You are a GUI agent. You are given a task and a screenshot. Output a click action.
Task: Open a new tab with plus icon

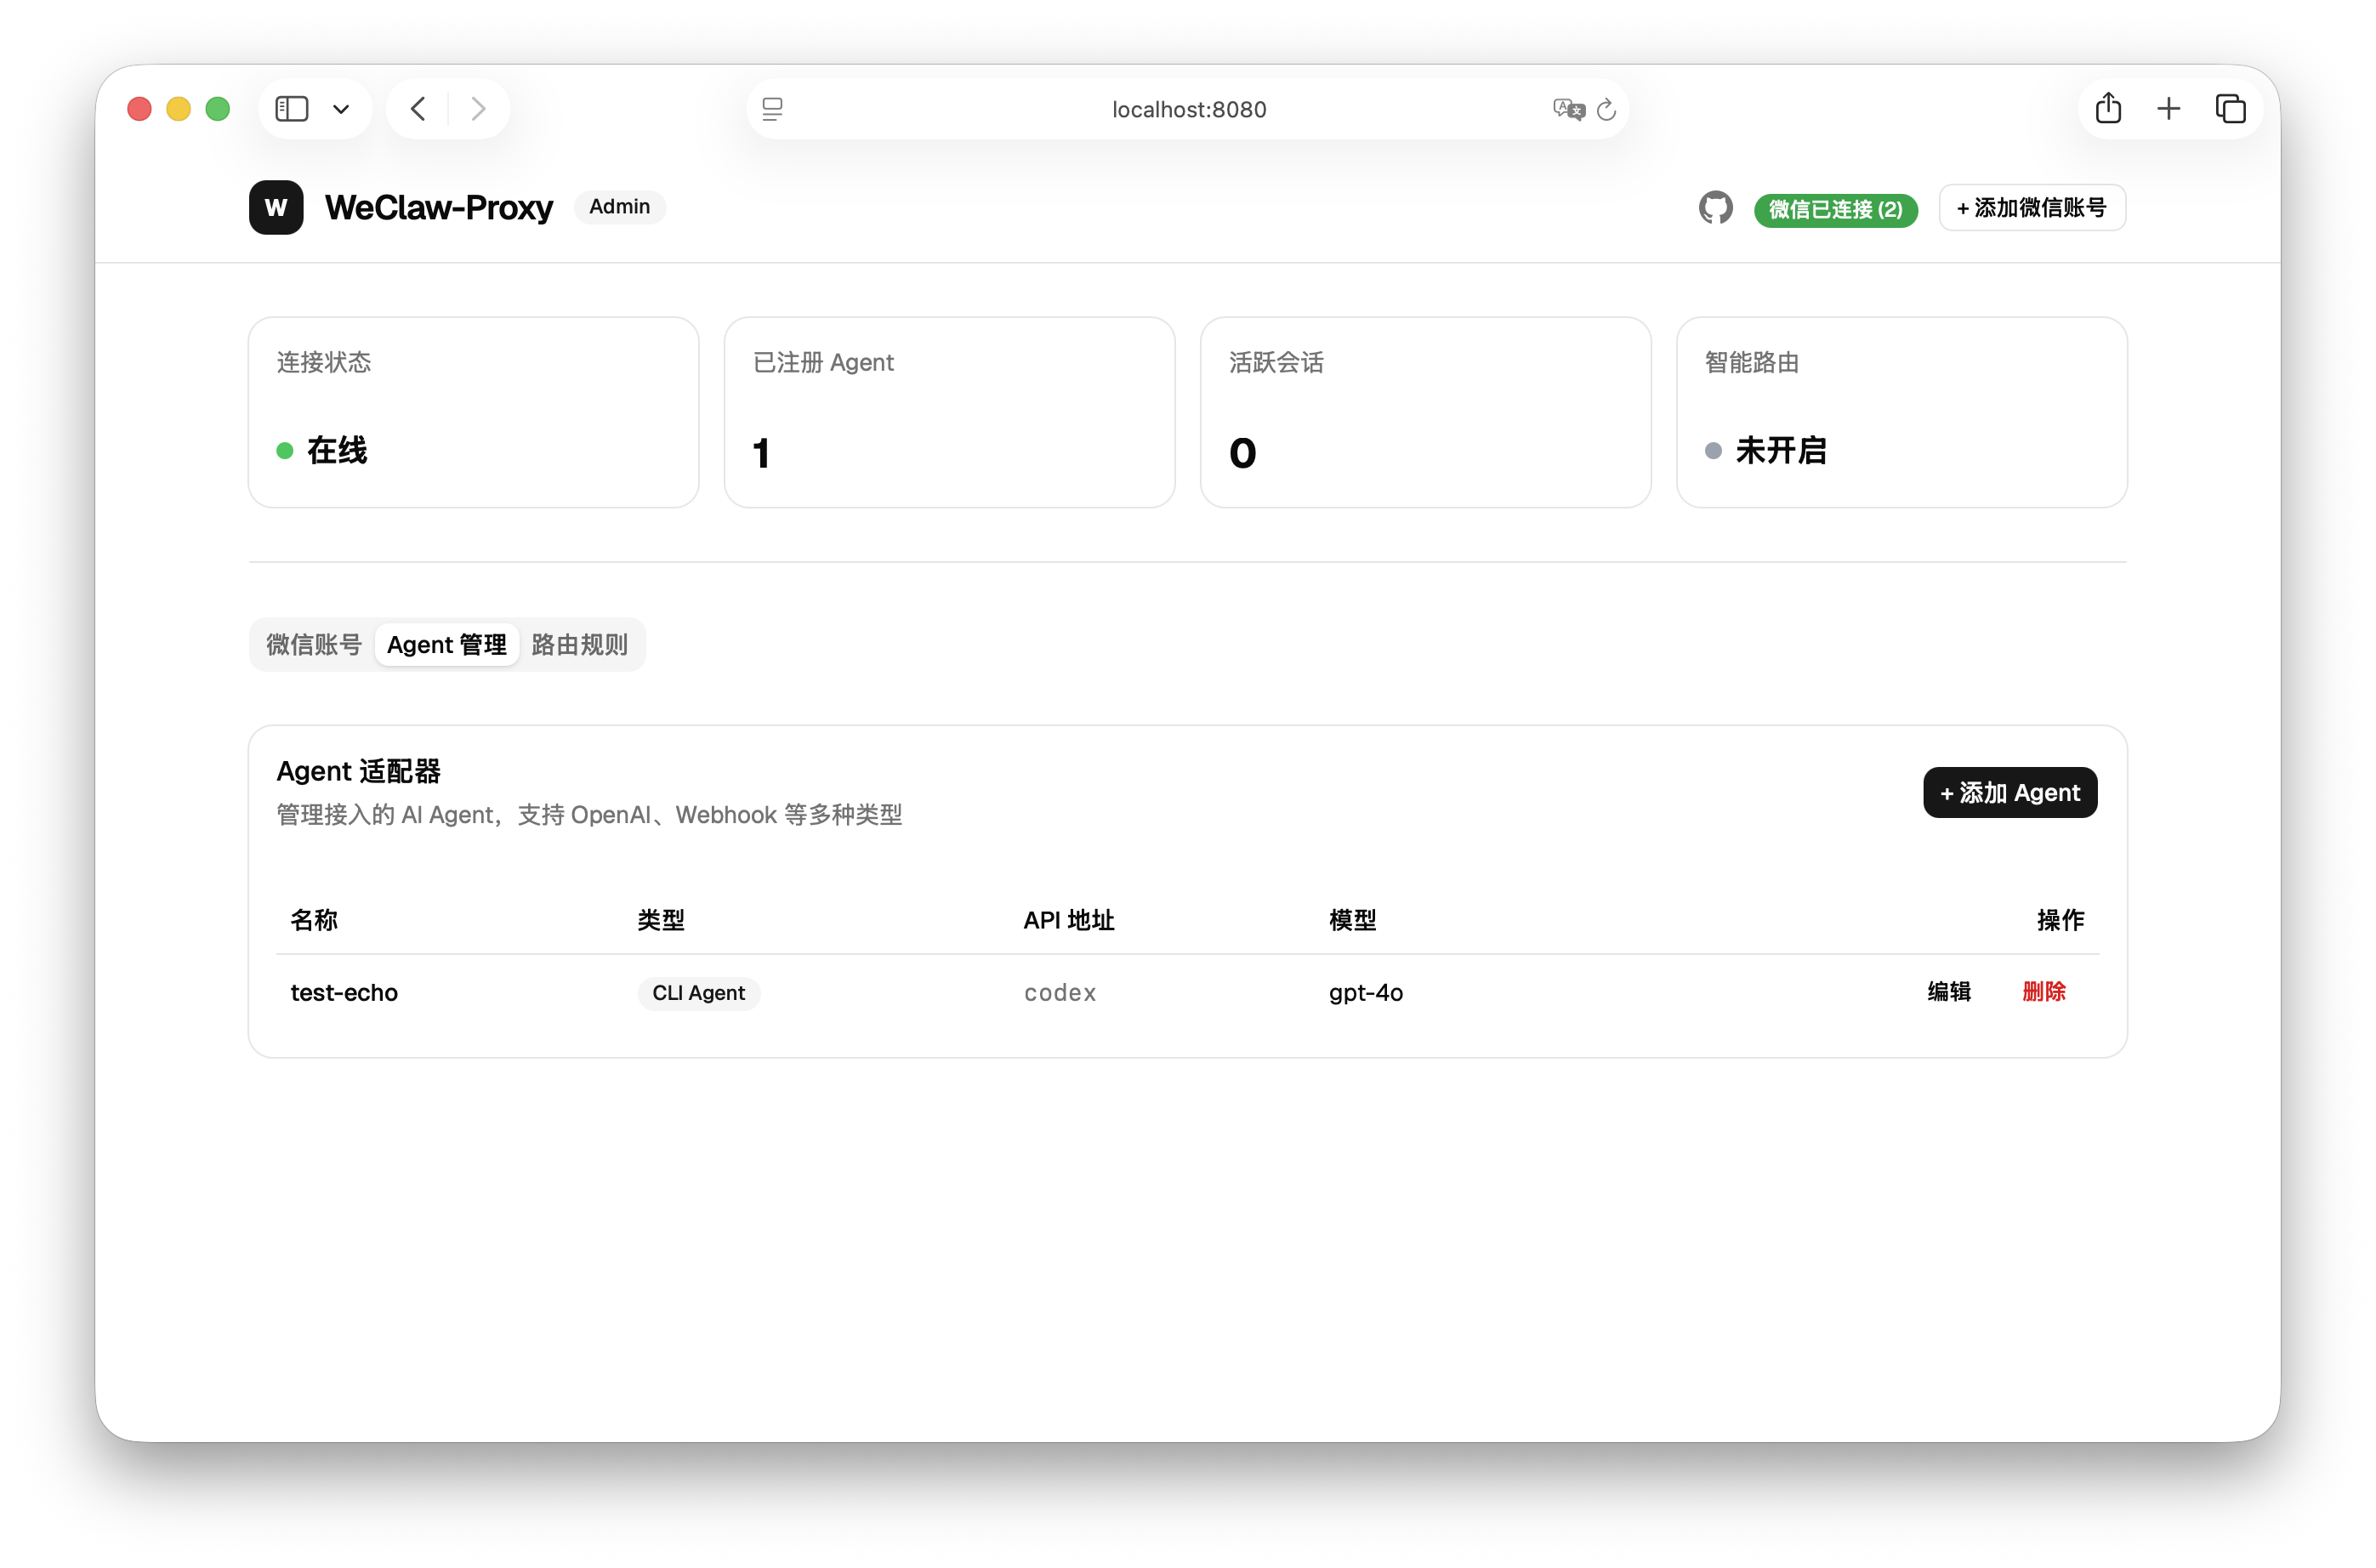click(2168, 109)
